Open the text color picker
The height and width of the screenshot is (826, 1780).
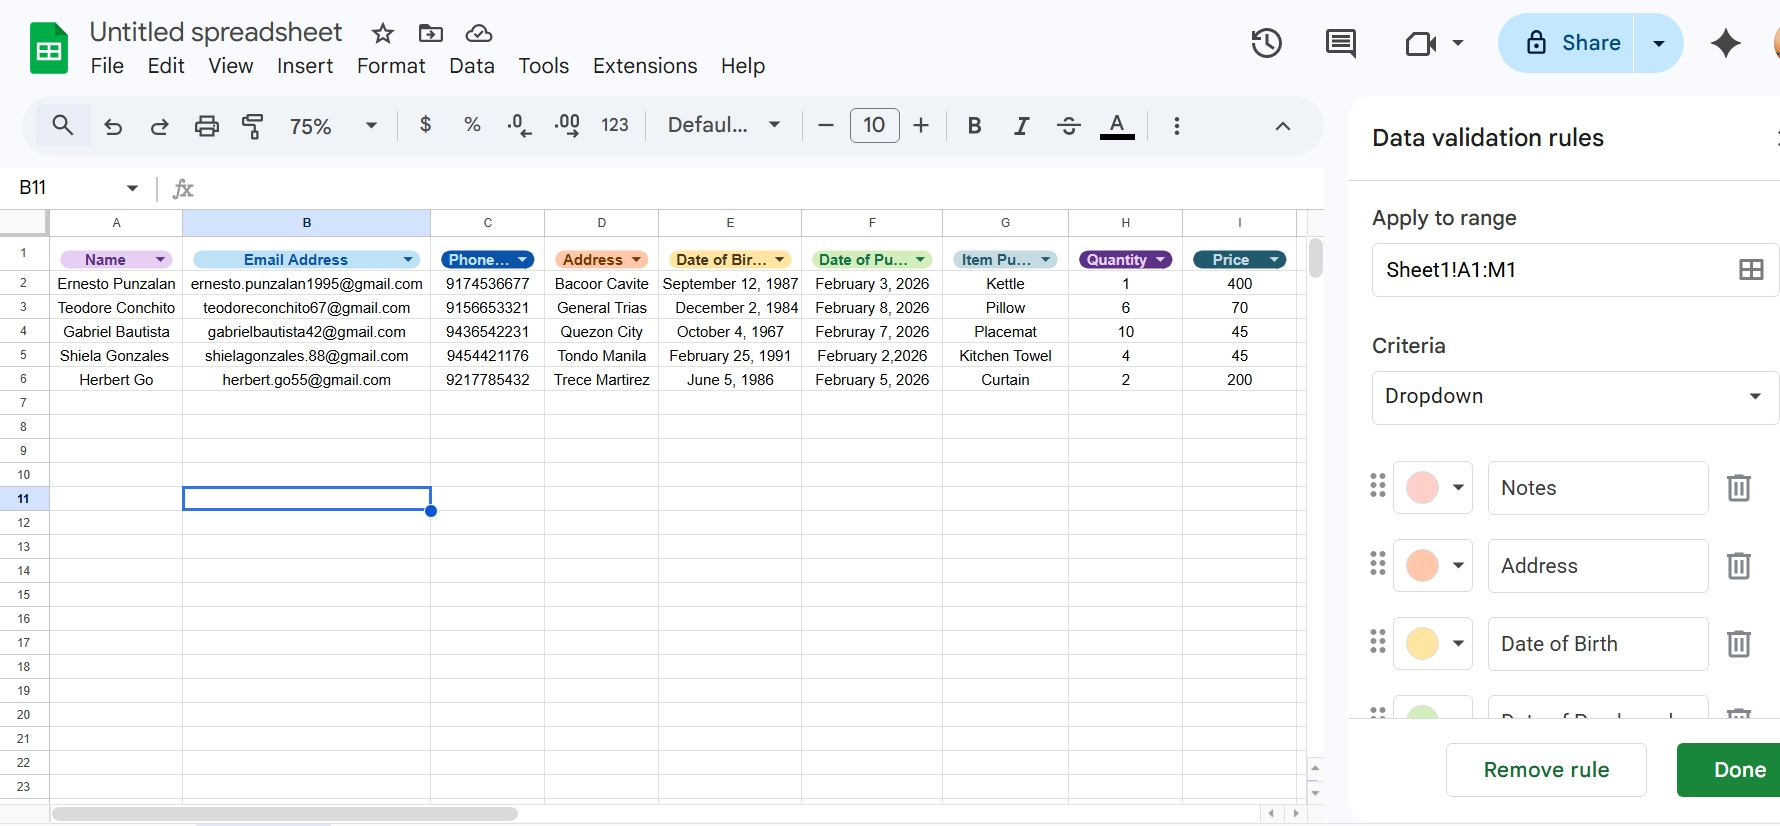(1117, 126)
